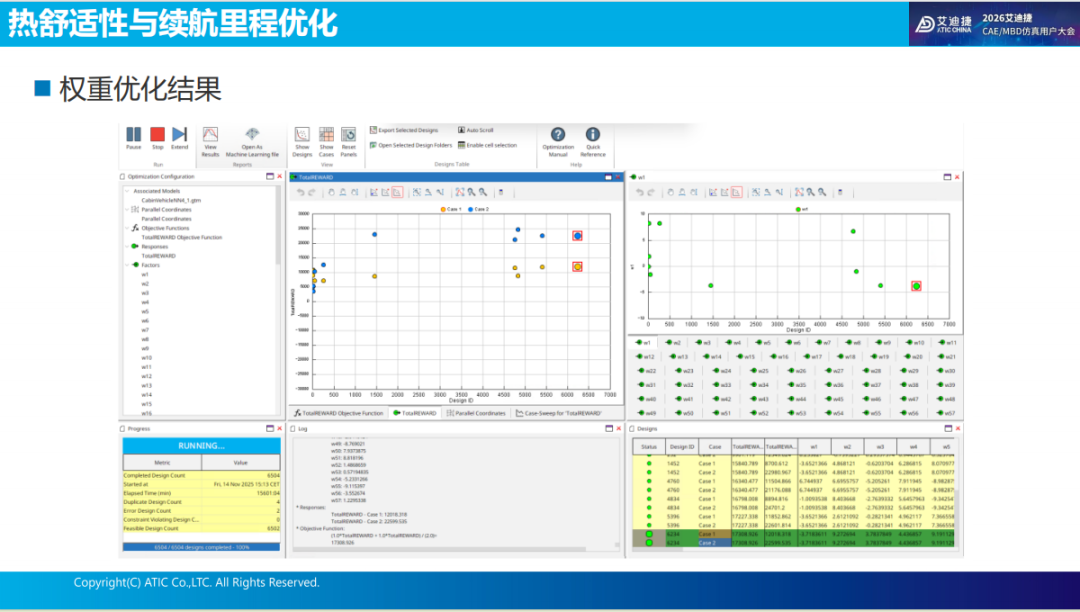
Task: Click Responses green node icon in tree
Action: 135,246
